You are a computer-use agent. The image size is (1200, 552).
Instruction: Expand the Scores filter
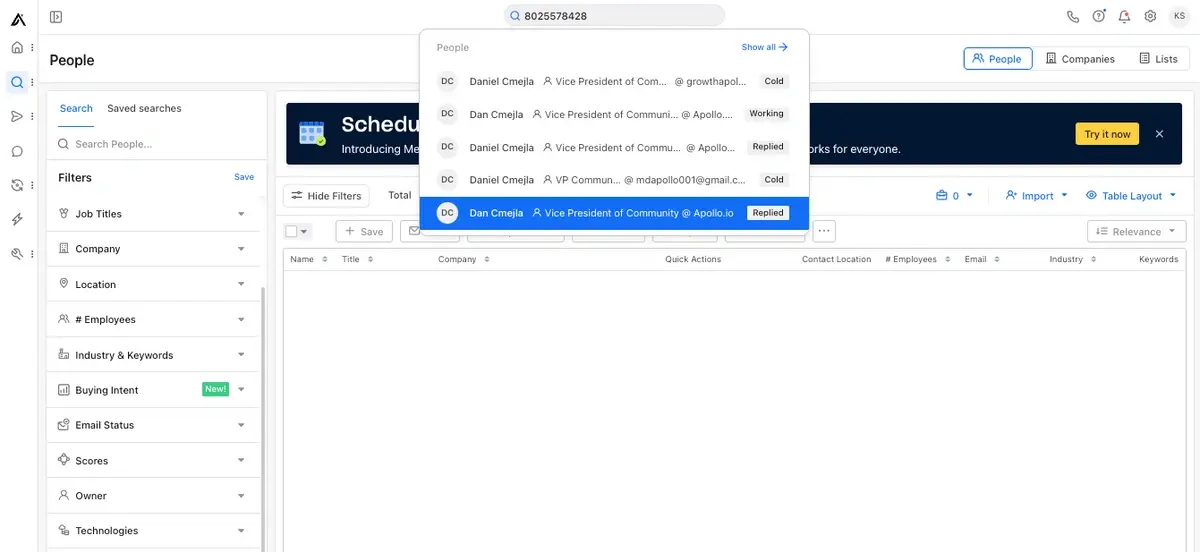pos(155,460)
